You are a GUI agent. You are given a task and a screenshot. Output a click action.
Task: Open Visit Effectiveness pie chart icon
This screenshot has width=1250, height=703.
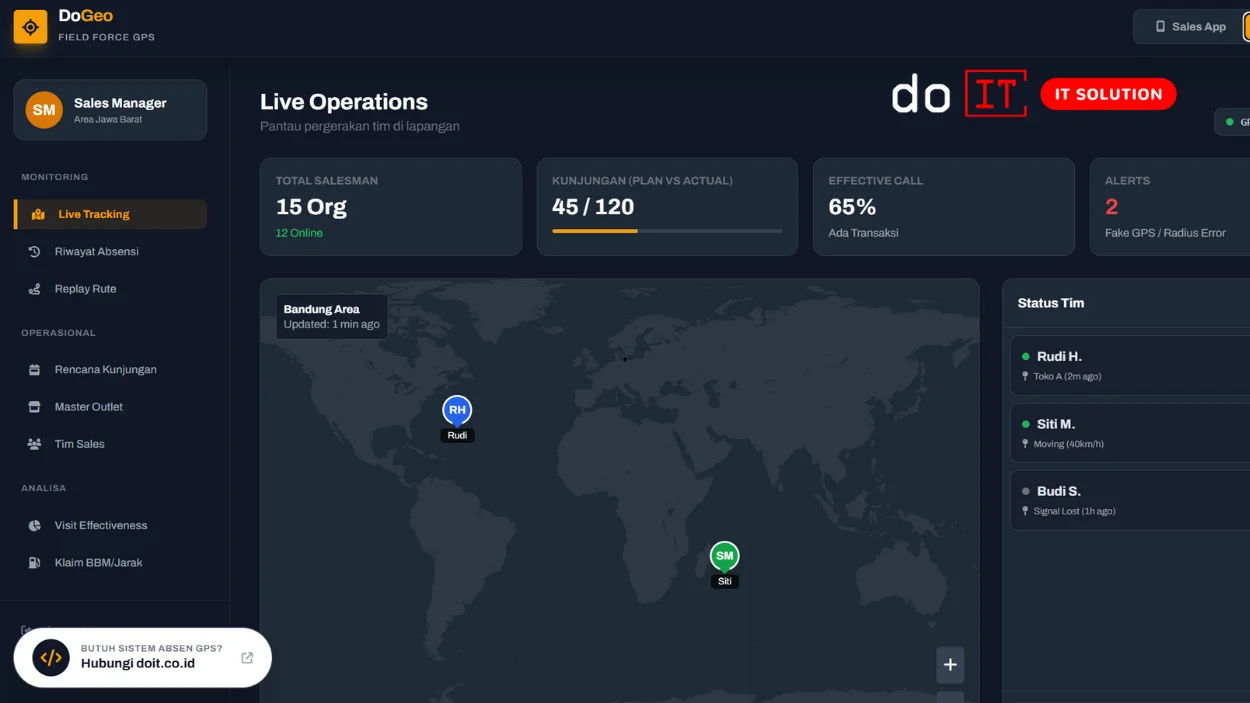tap(34, 526)
